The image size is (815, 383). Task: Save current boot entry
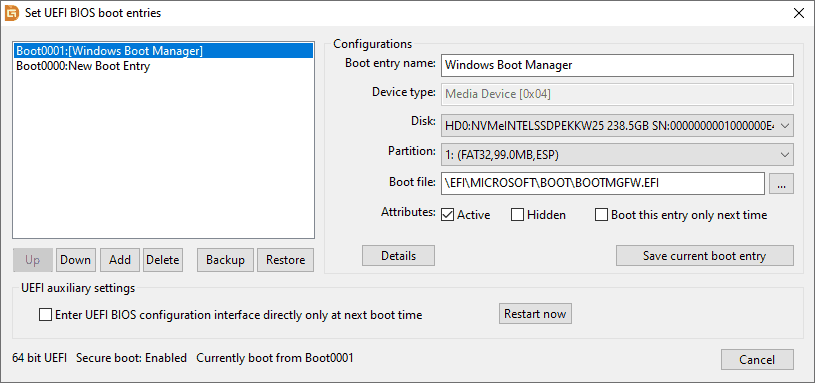click(704, 256)
